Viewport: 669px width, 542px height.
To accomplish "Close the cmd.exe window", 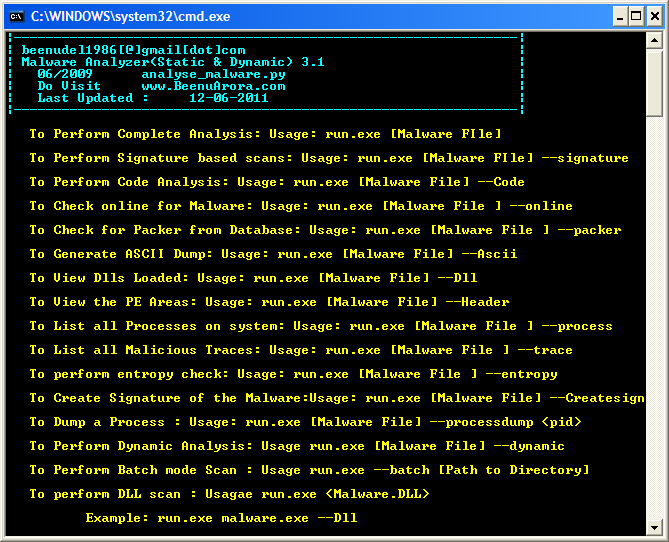I will (655, 17).
